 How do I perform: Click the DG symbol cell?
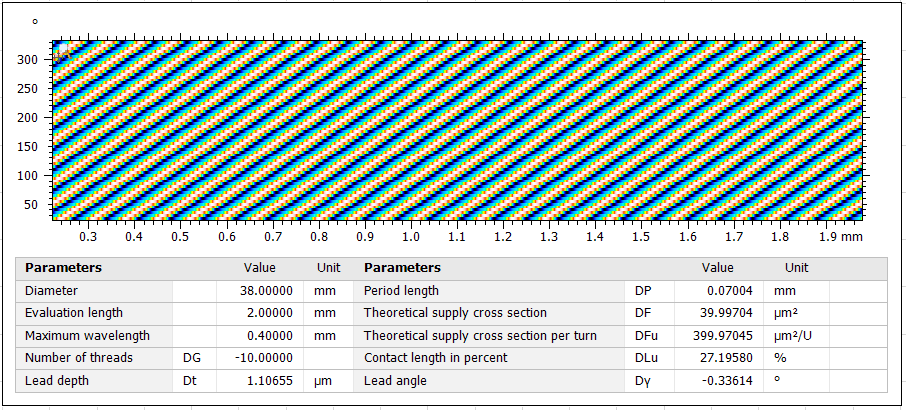coord(192,357)
